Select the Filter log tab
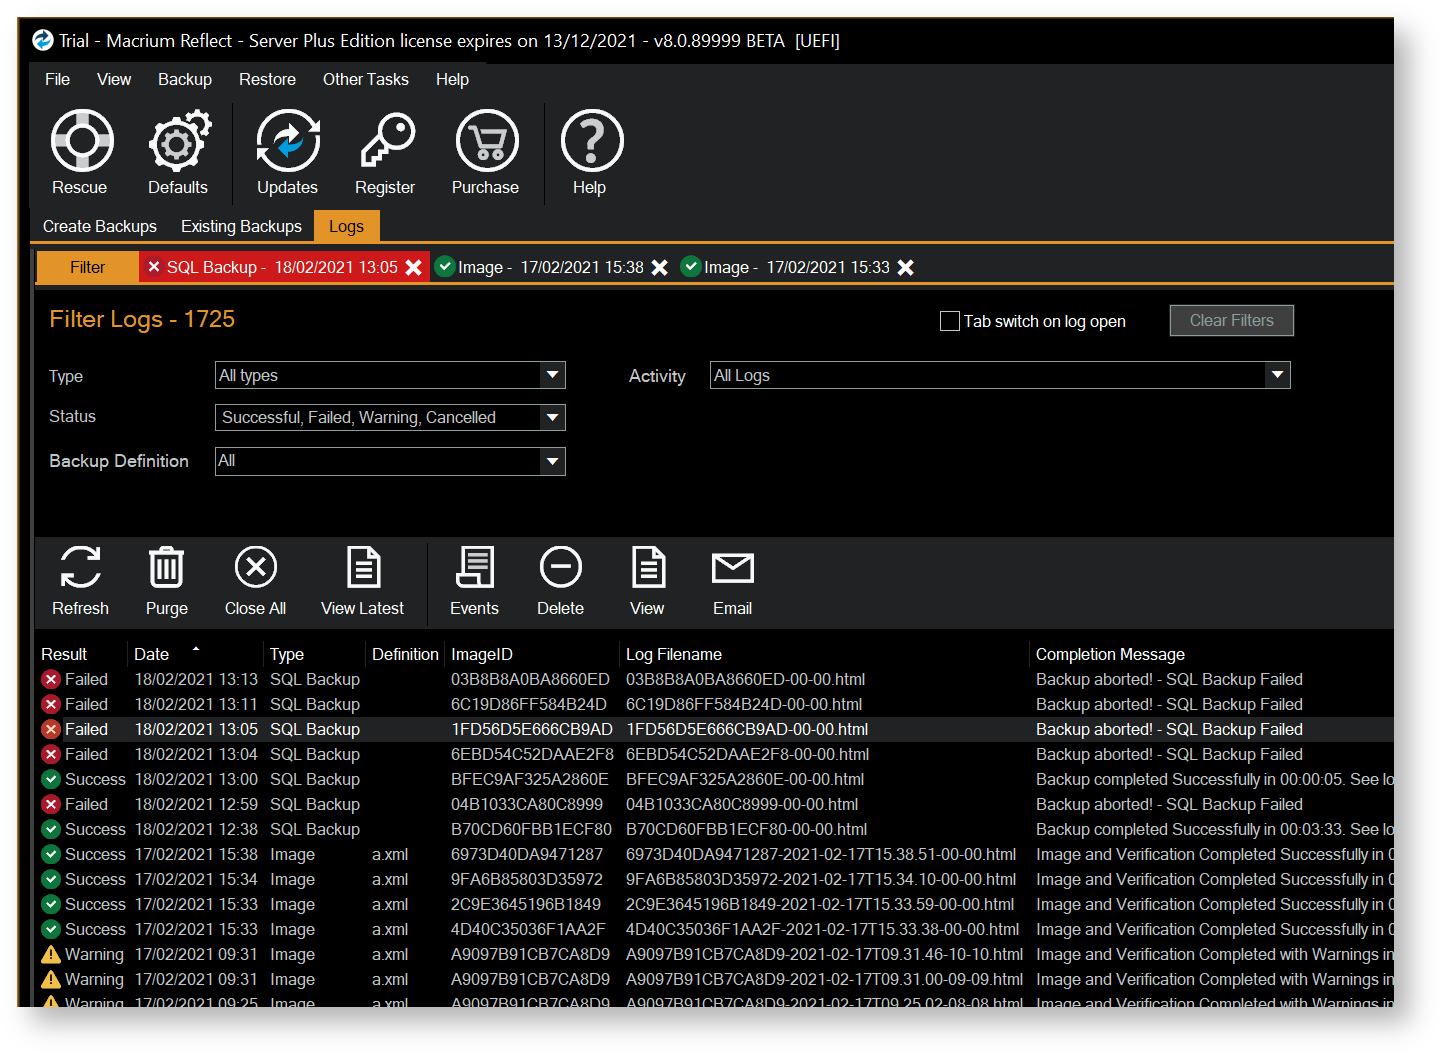Viewport: 1442px width, 1055px height. 87,267
